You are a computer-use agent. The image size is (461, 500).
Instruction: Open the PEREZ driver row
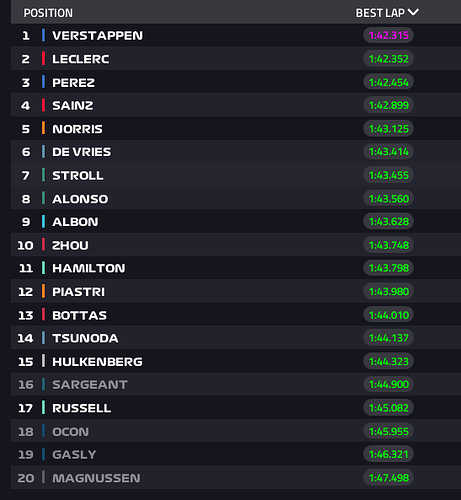236,82
